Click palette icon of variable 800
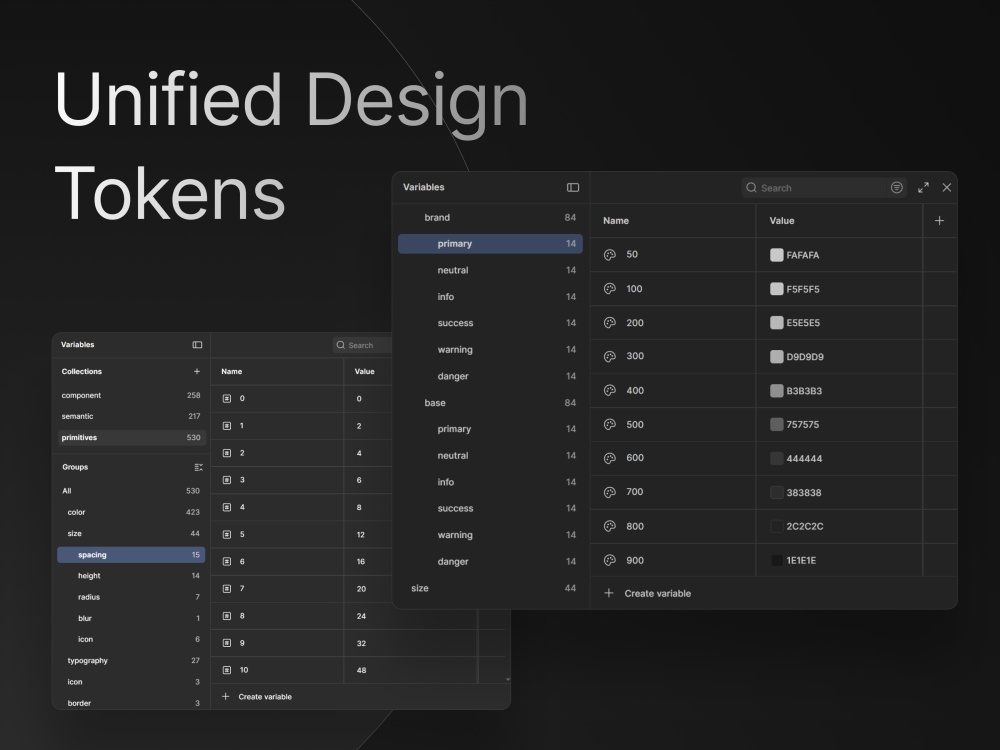1000x750 pixels. tap(610, 526)
